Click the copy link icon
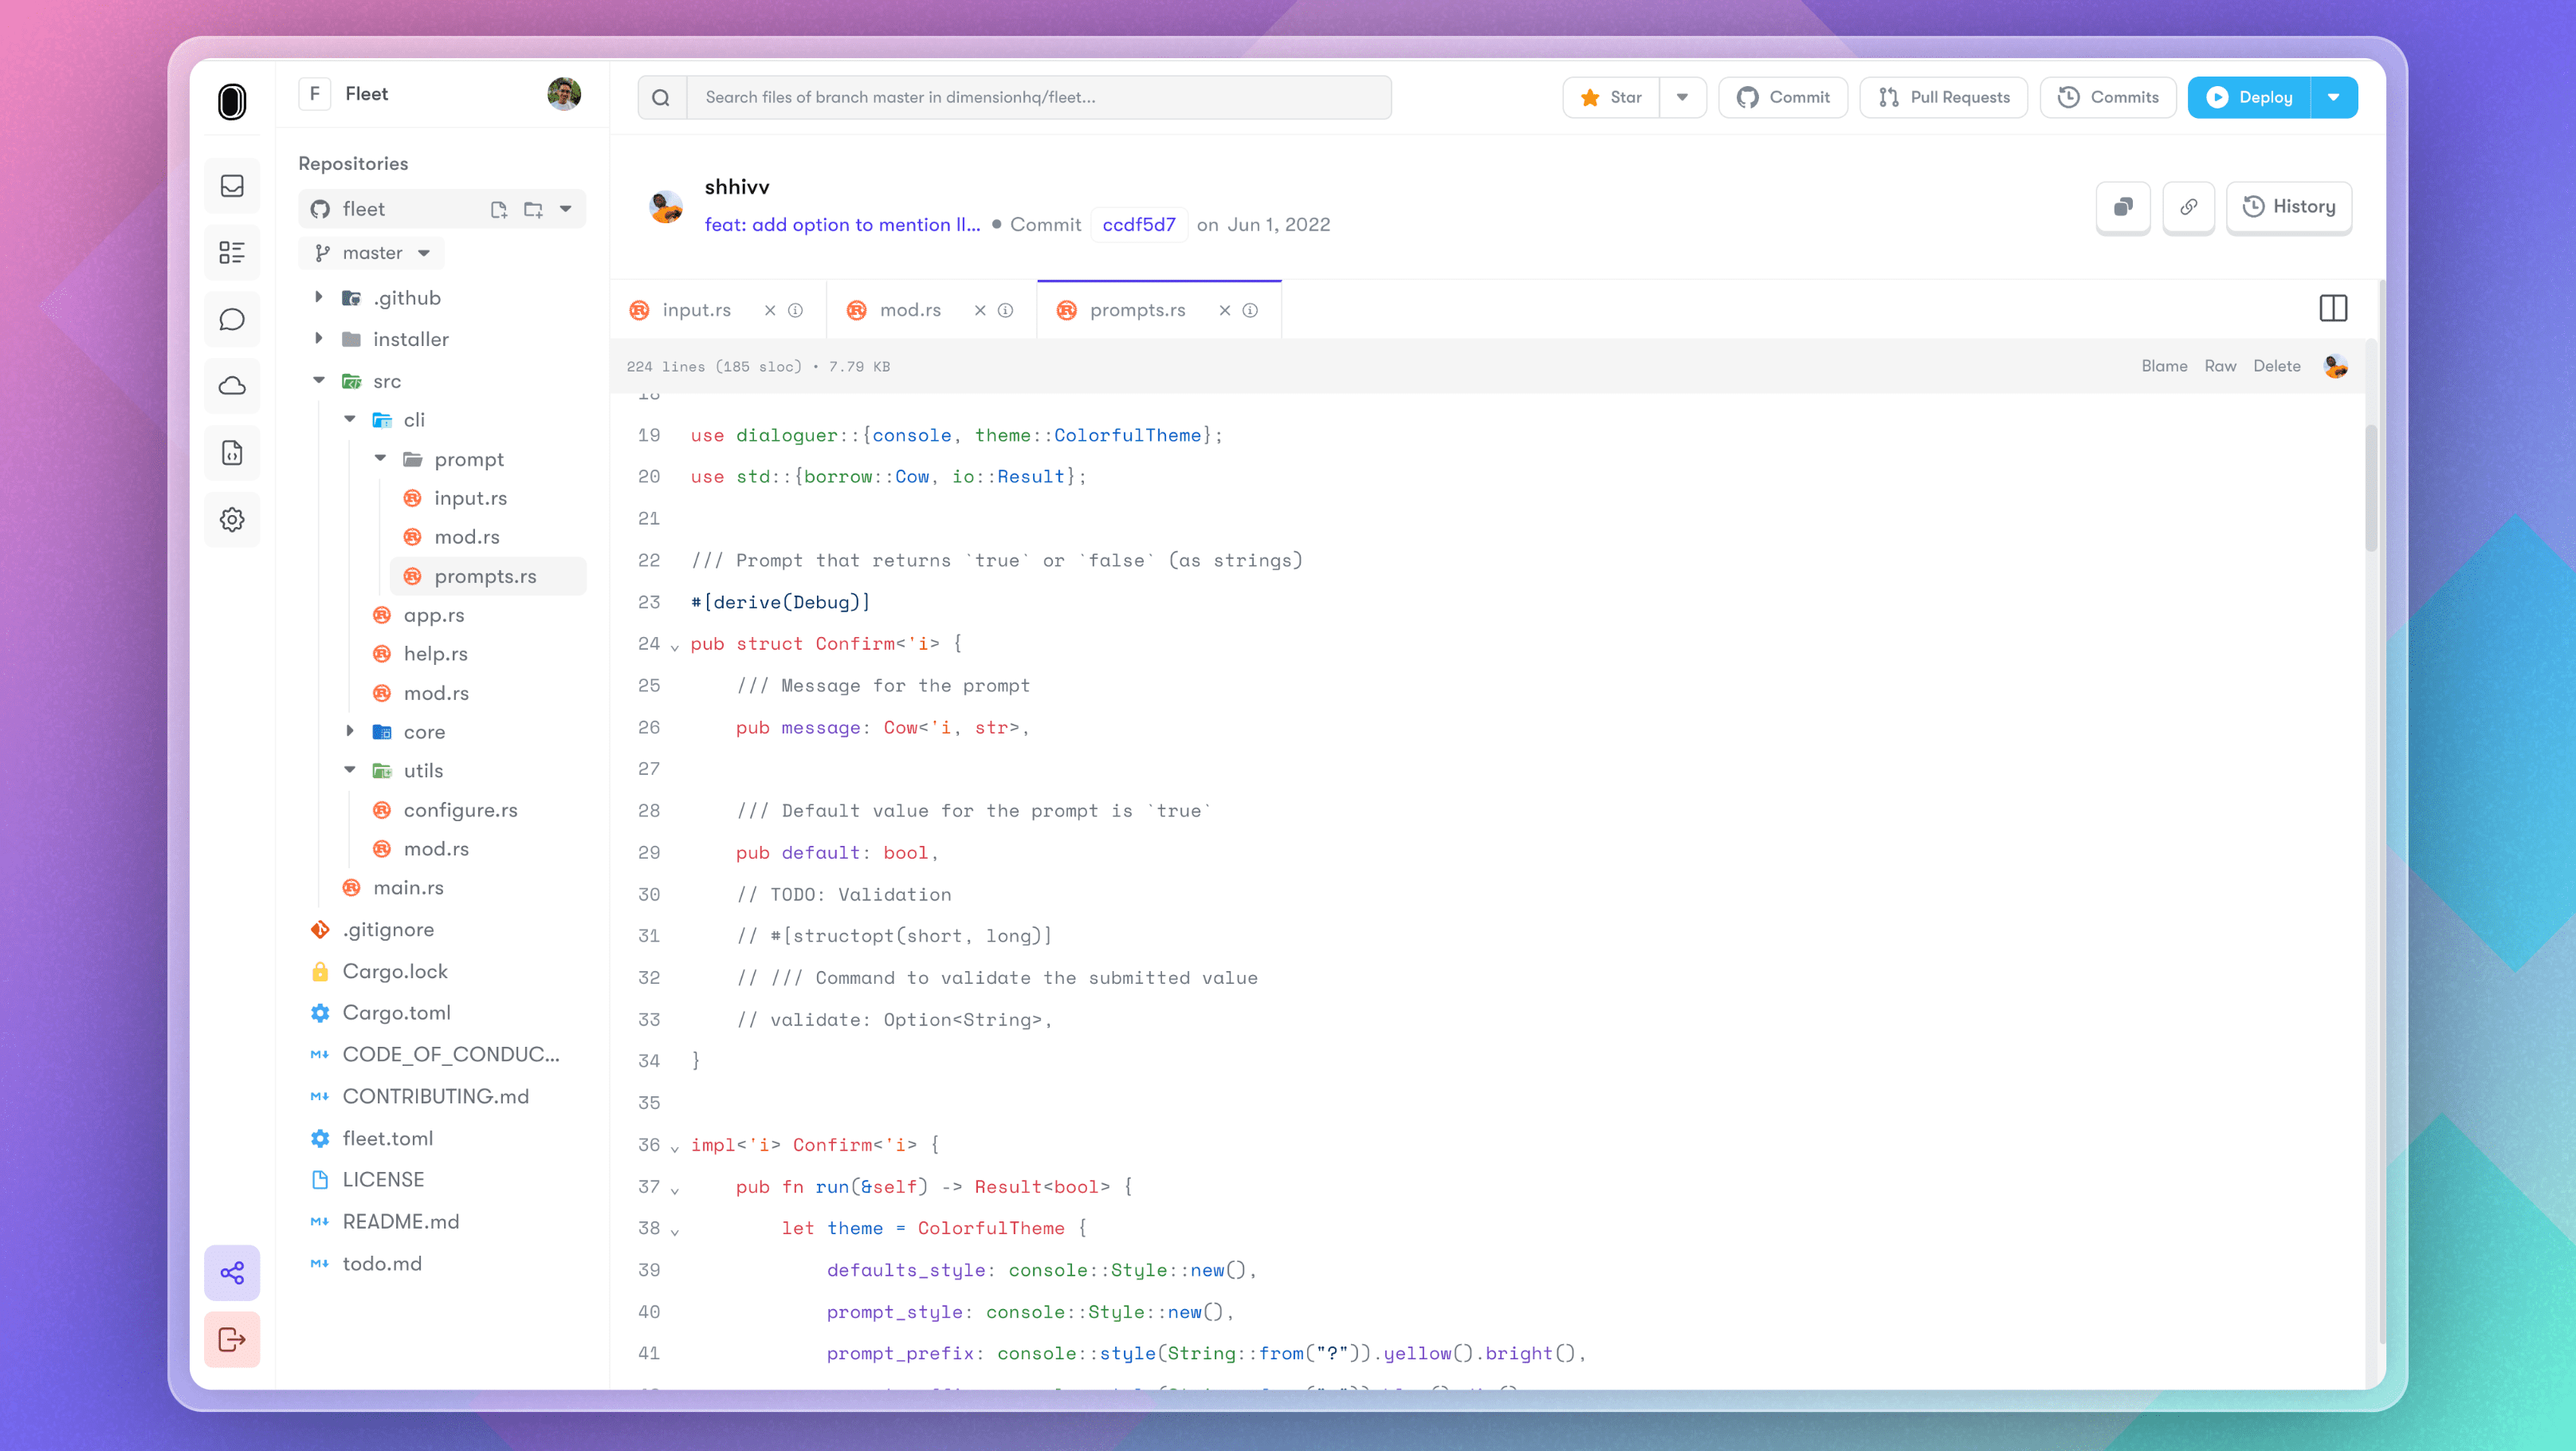The image size is (2576, 1451). (2189, 207)
